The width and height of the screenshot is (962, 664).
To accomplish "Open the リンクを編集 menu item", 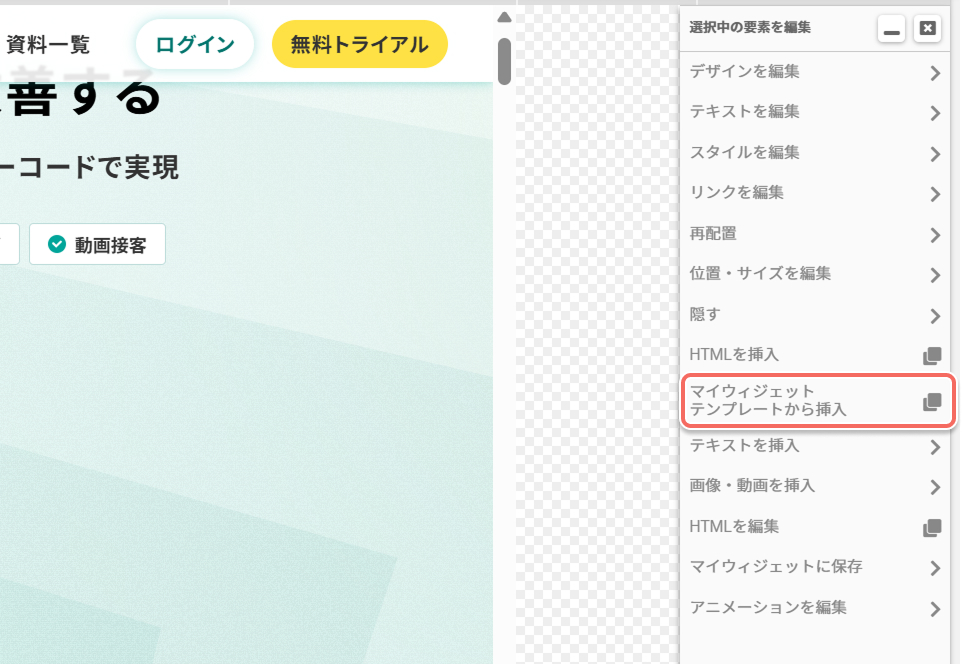I will [x=815, y=193].
